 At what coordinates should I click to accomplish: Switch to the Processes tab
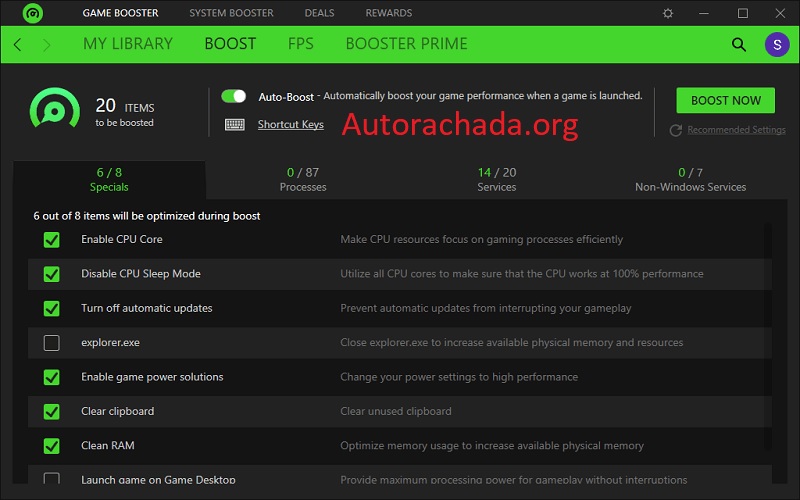click(303, 180)
